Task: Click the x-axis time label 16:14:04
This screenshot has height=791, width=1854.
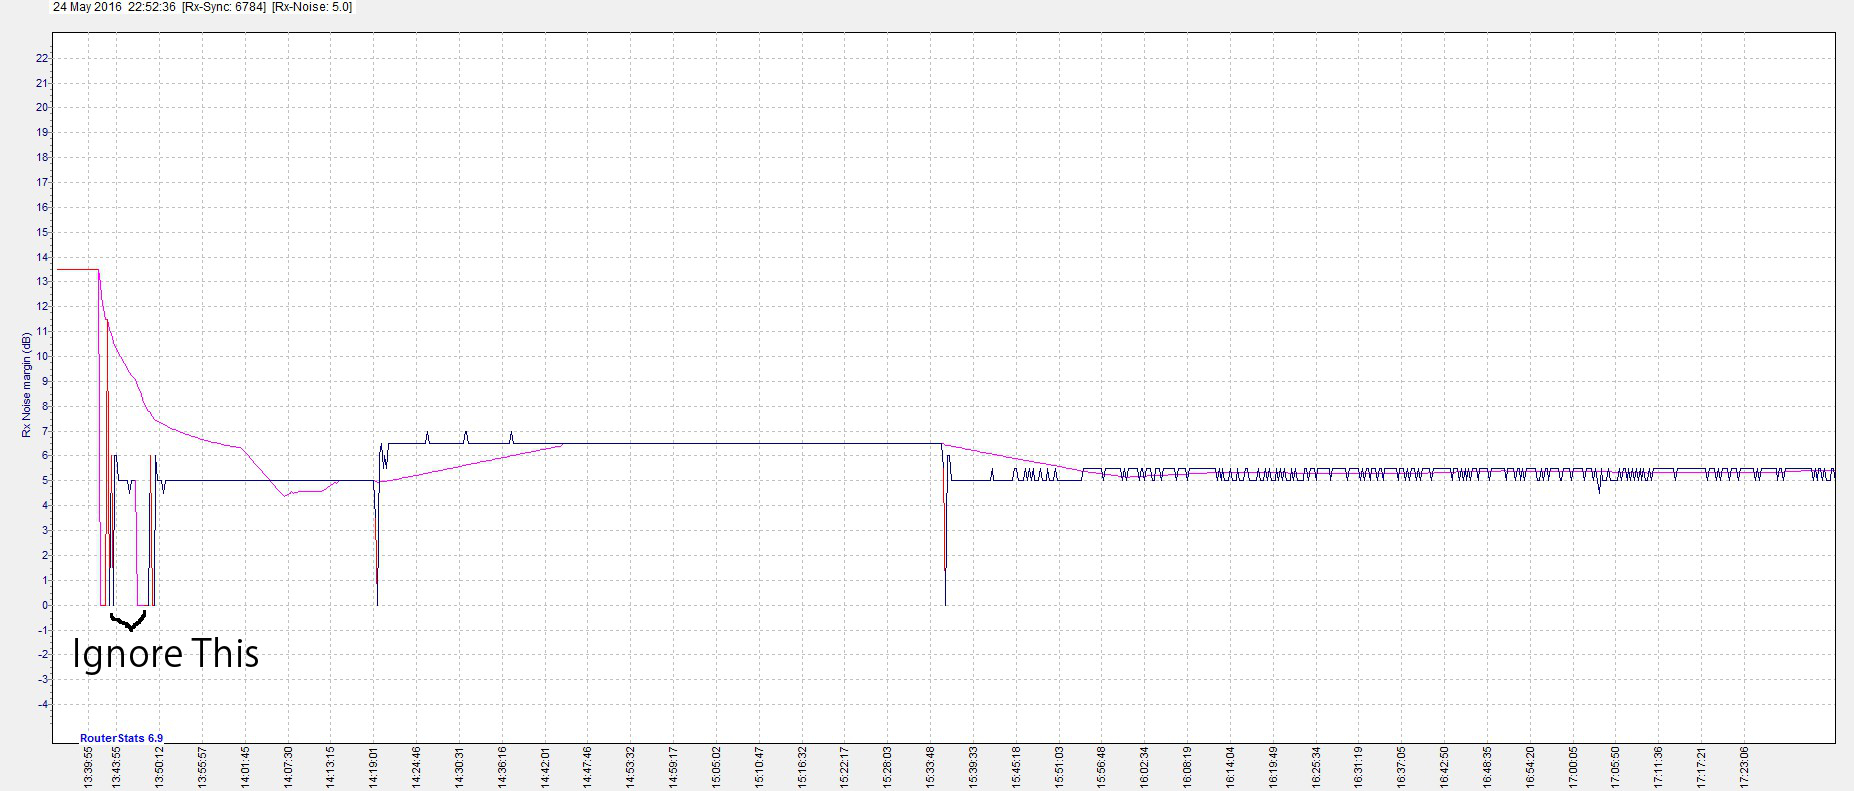Action: pyautogui.click(x=1232, y=768)
